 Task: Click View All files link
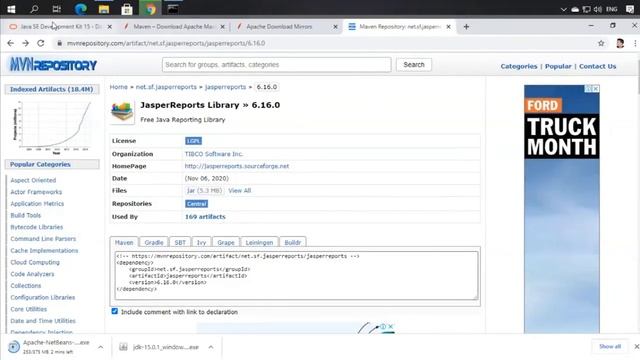pos(240,191)
